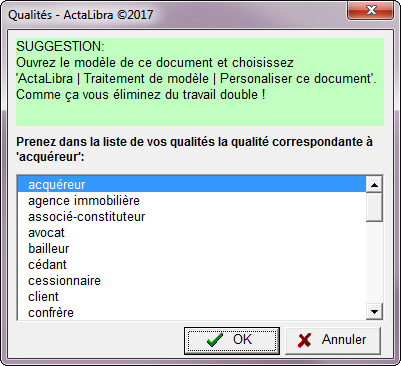Close the Qualités dialog window
Image resolution: width=401 pixels, height=366 pixels.
coord(371,10)
